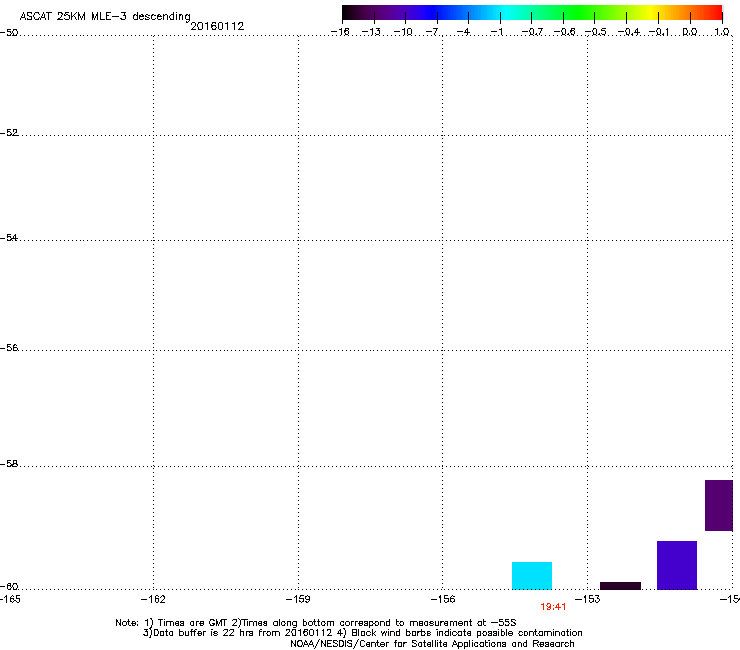
Task: Click the '-0.1' color scale label
Action: pyautogui.click(x=659, y=32)
